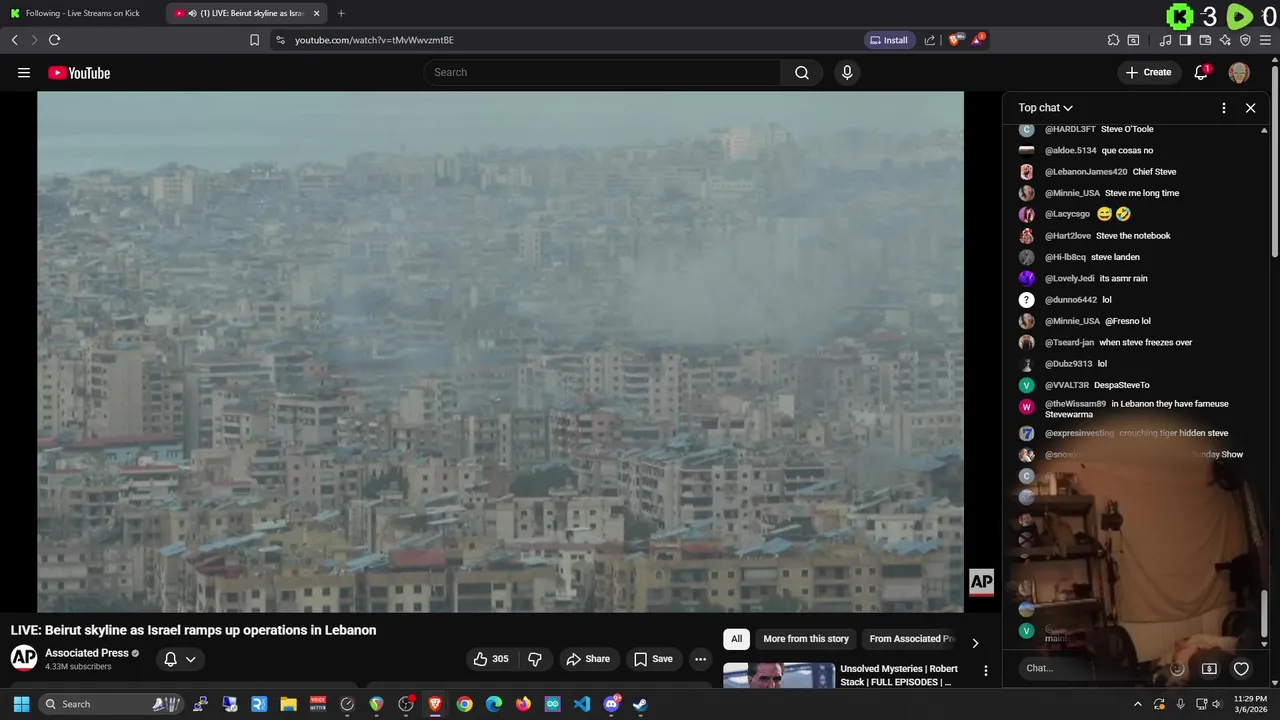
Task: Click the Create button
Action: (1148, 72)
